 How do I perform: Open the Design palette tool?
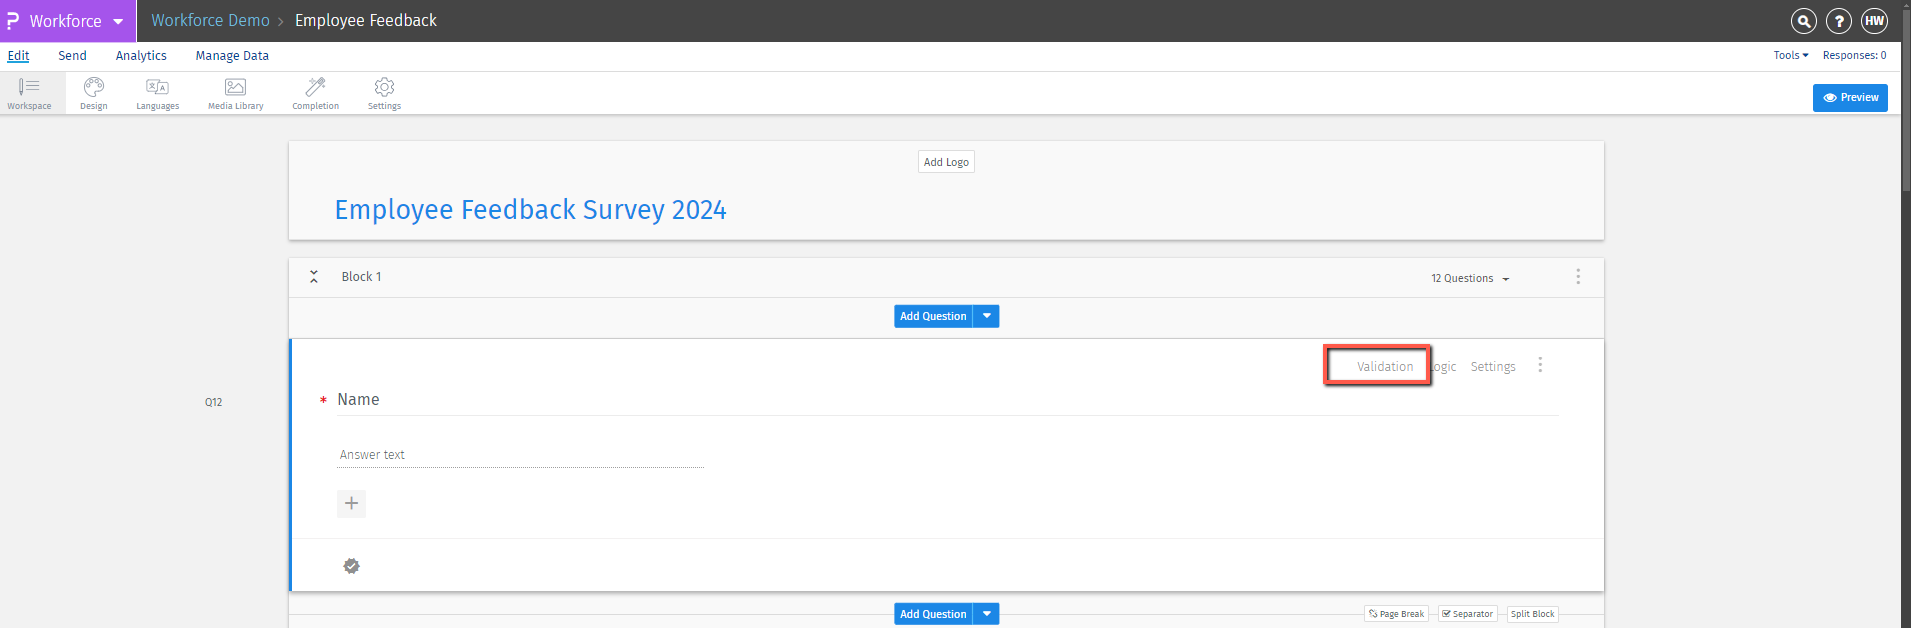[94, 93]
